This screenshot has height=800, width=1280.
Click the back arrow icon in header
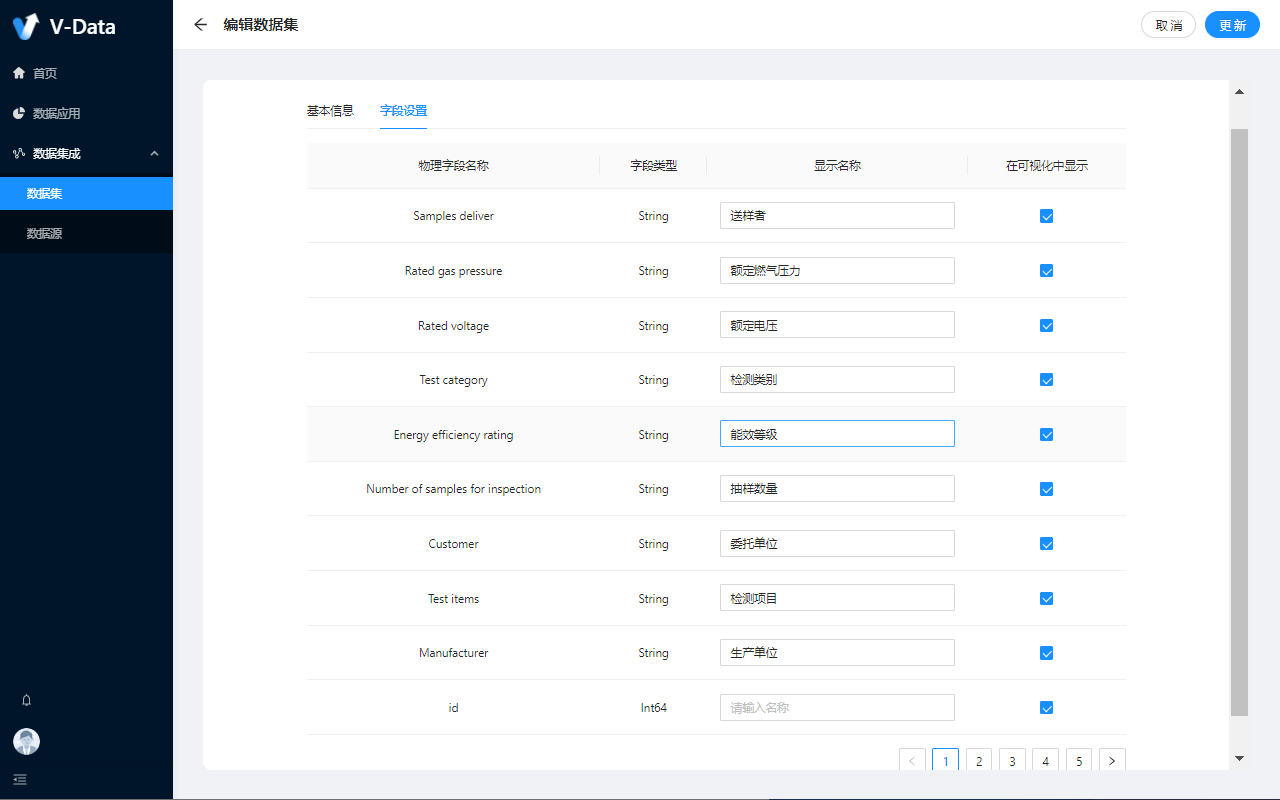pyautogui.click(x=201, y=25)
